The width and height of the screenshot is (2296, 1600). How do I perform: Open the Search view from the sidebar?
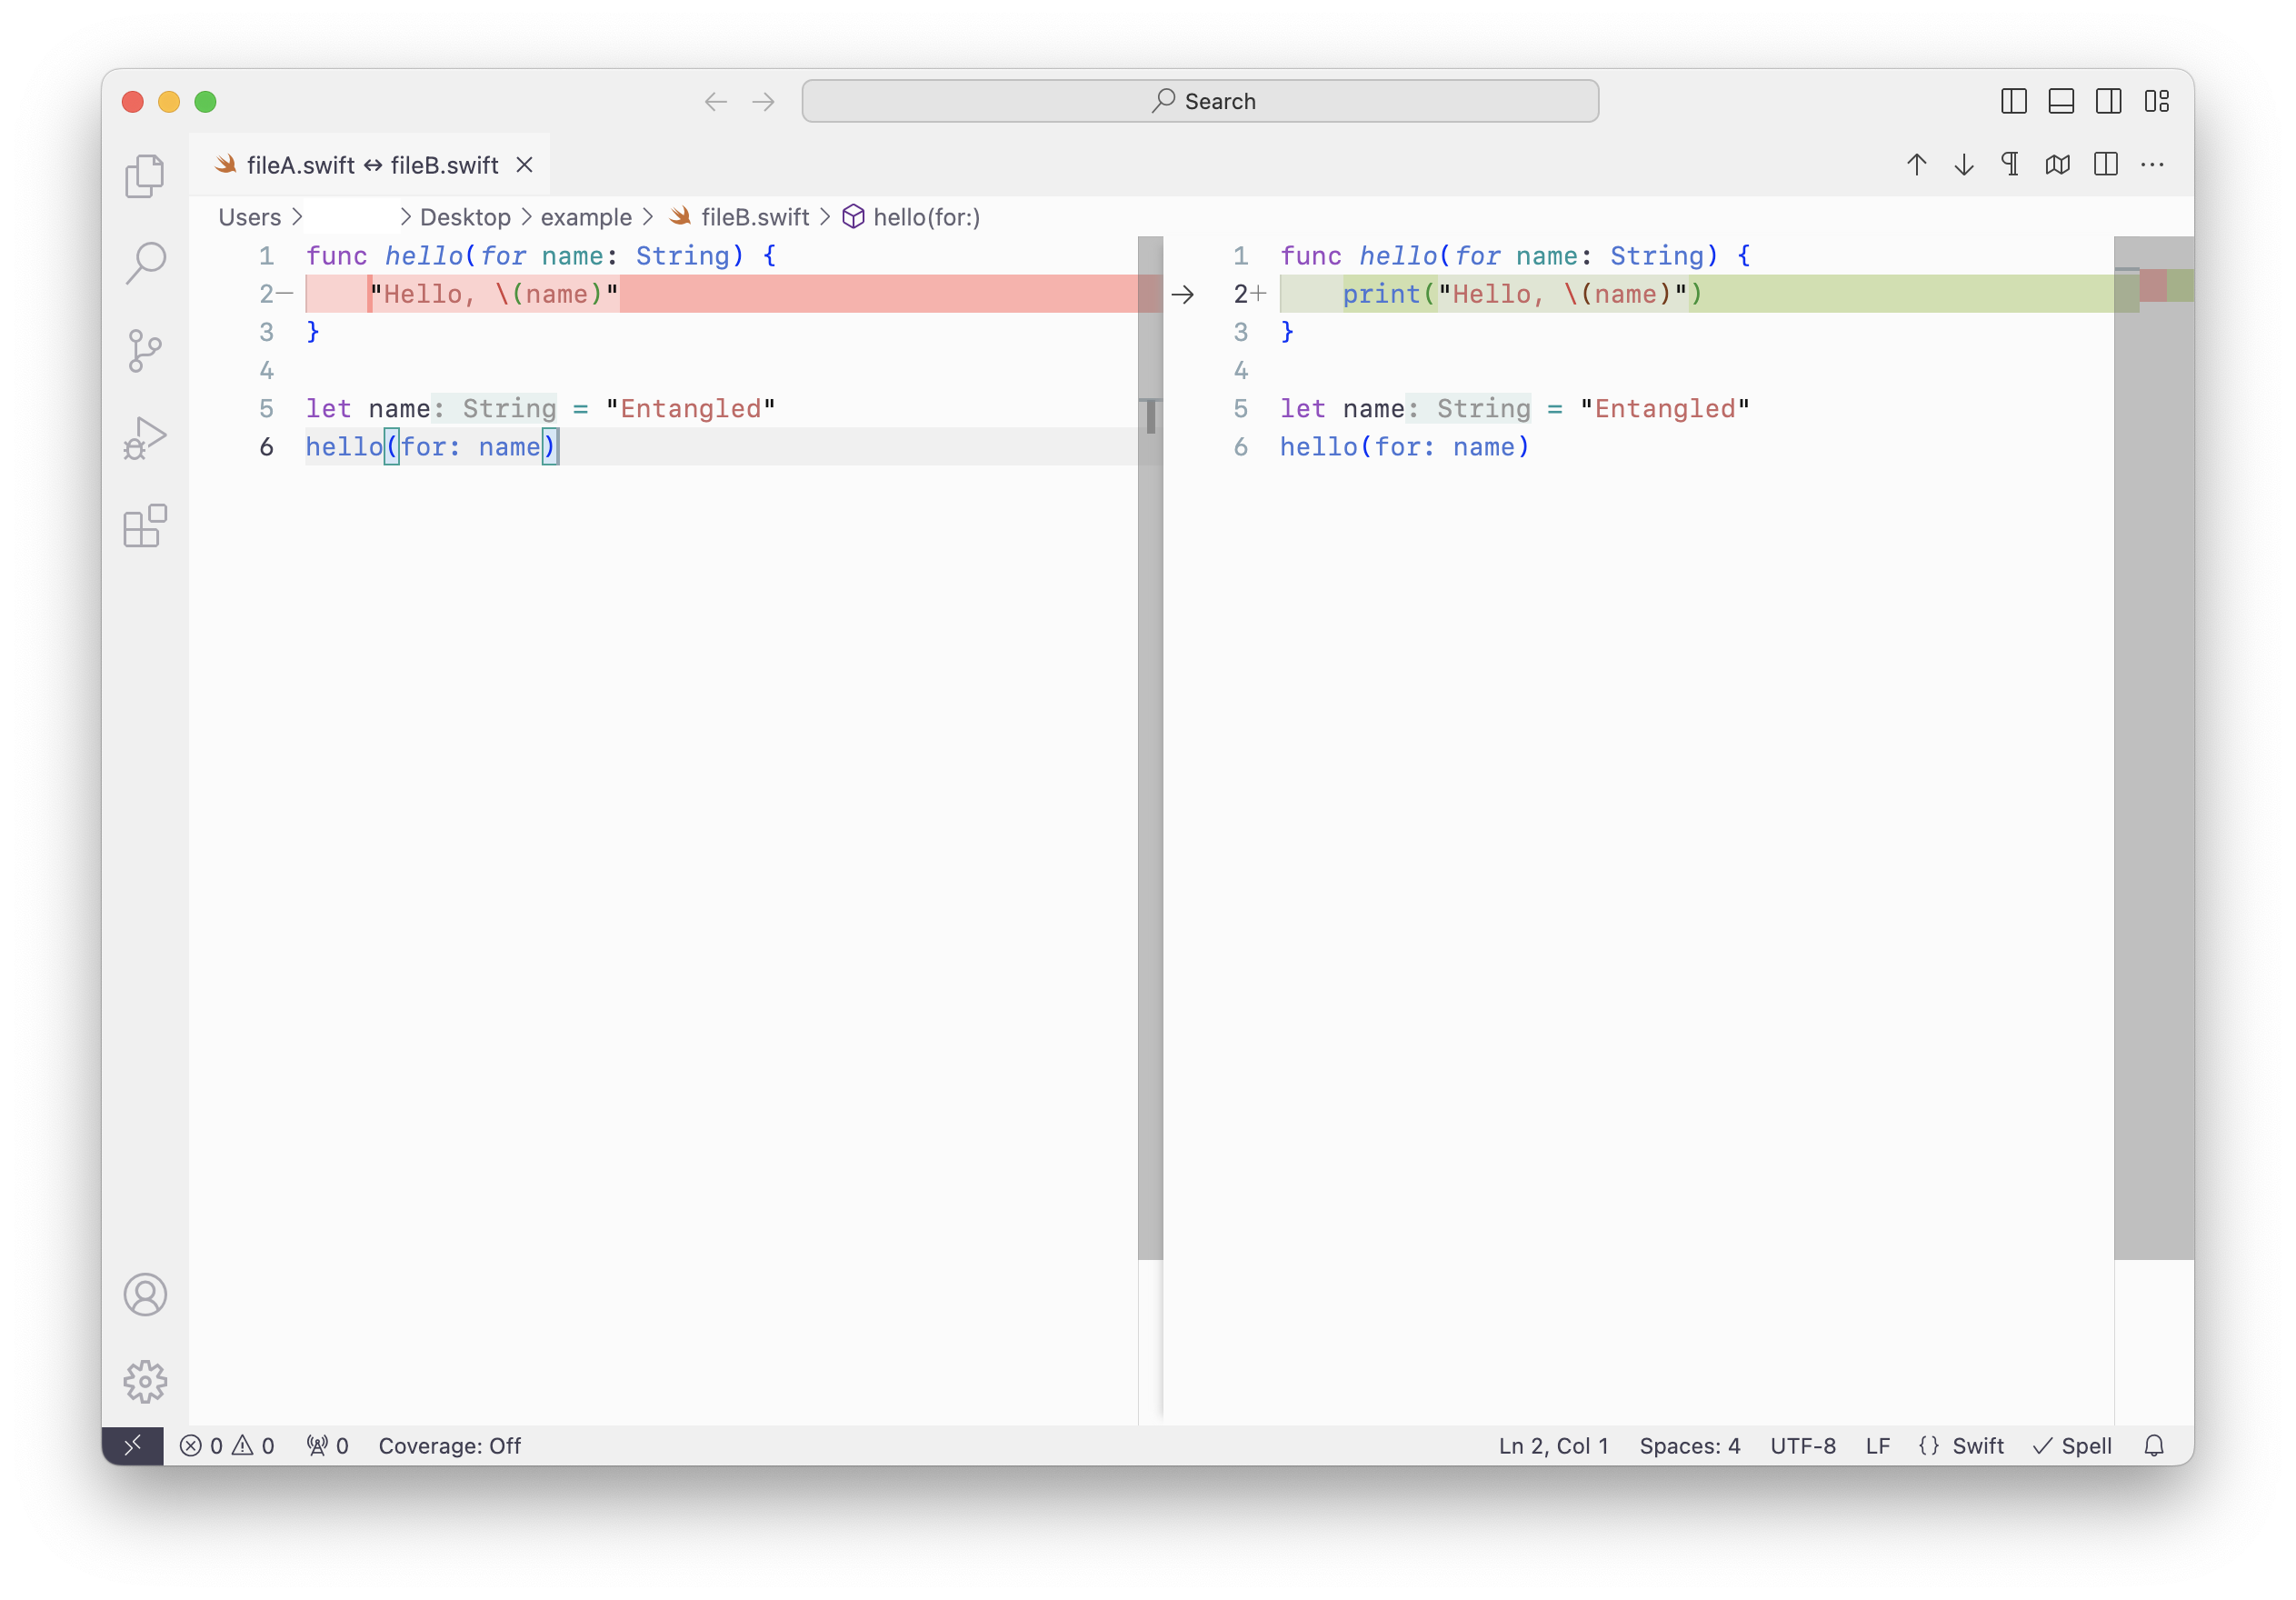click(145, 263)
